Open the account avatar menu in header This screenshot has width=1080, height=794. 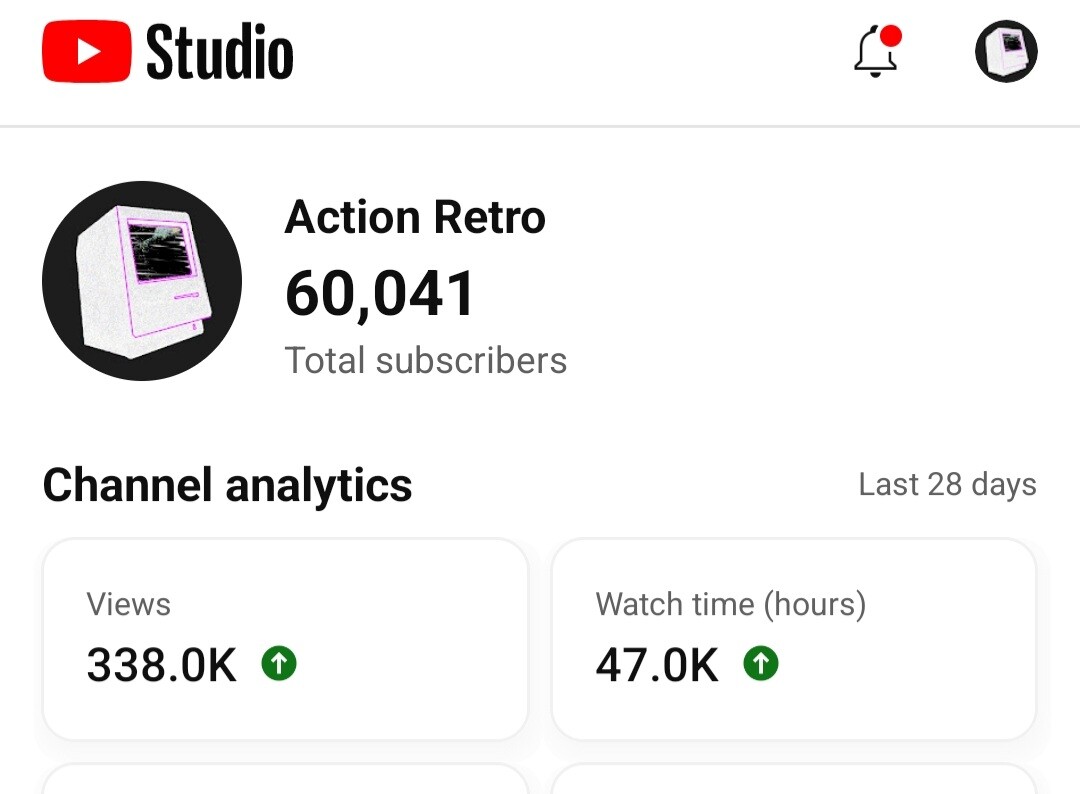click(1006, 51)
